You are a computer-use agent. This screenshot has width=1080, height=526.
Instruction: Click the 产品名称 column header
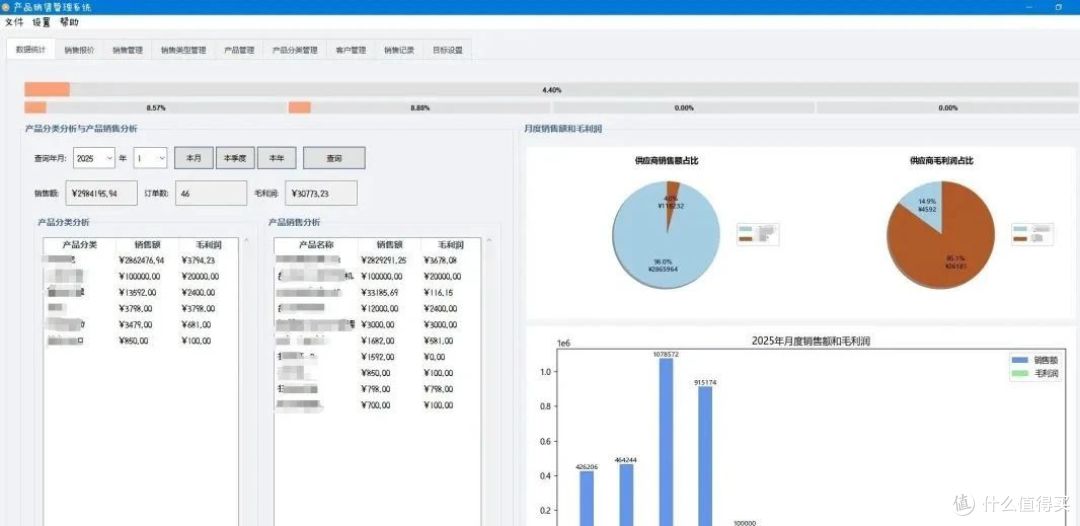point(316,244)
